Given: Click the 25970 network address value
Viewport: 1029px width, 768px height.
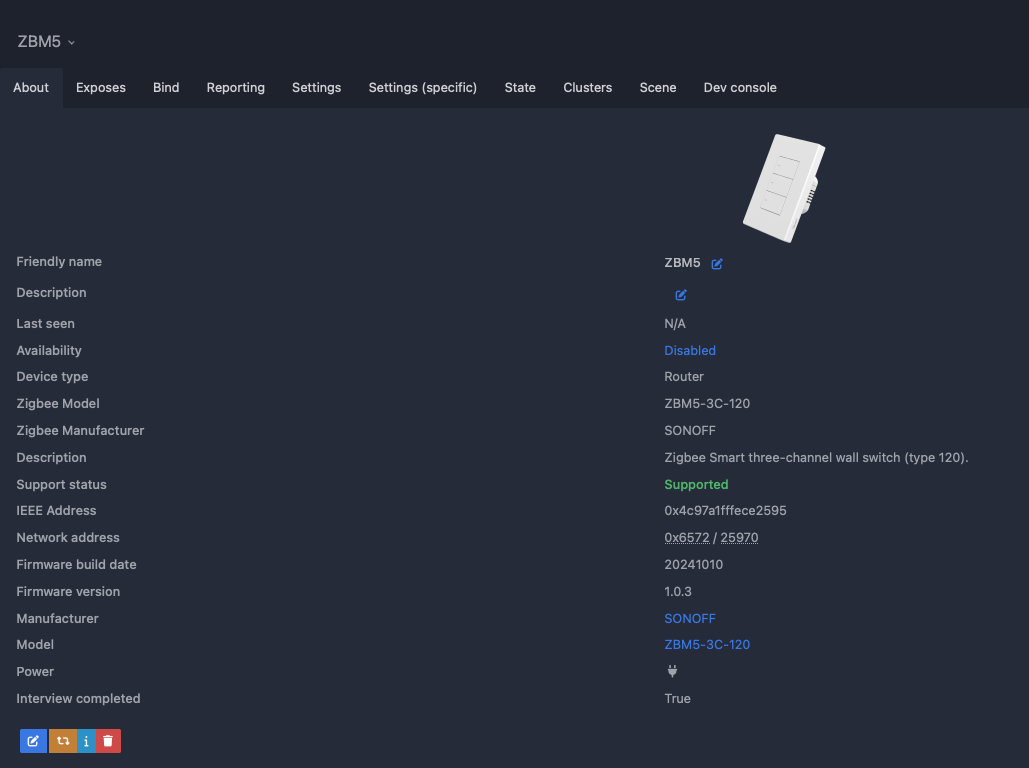Looking at the screenshot, I should coord(739,538).
